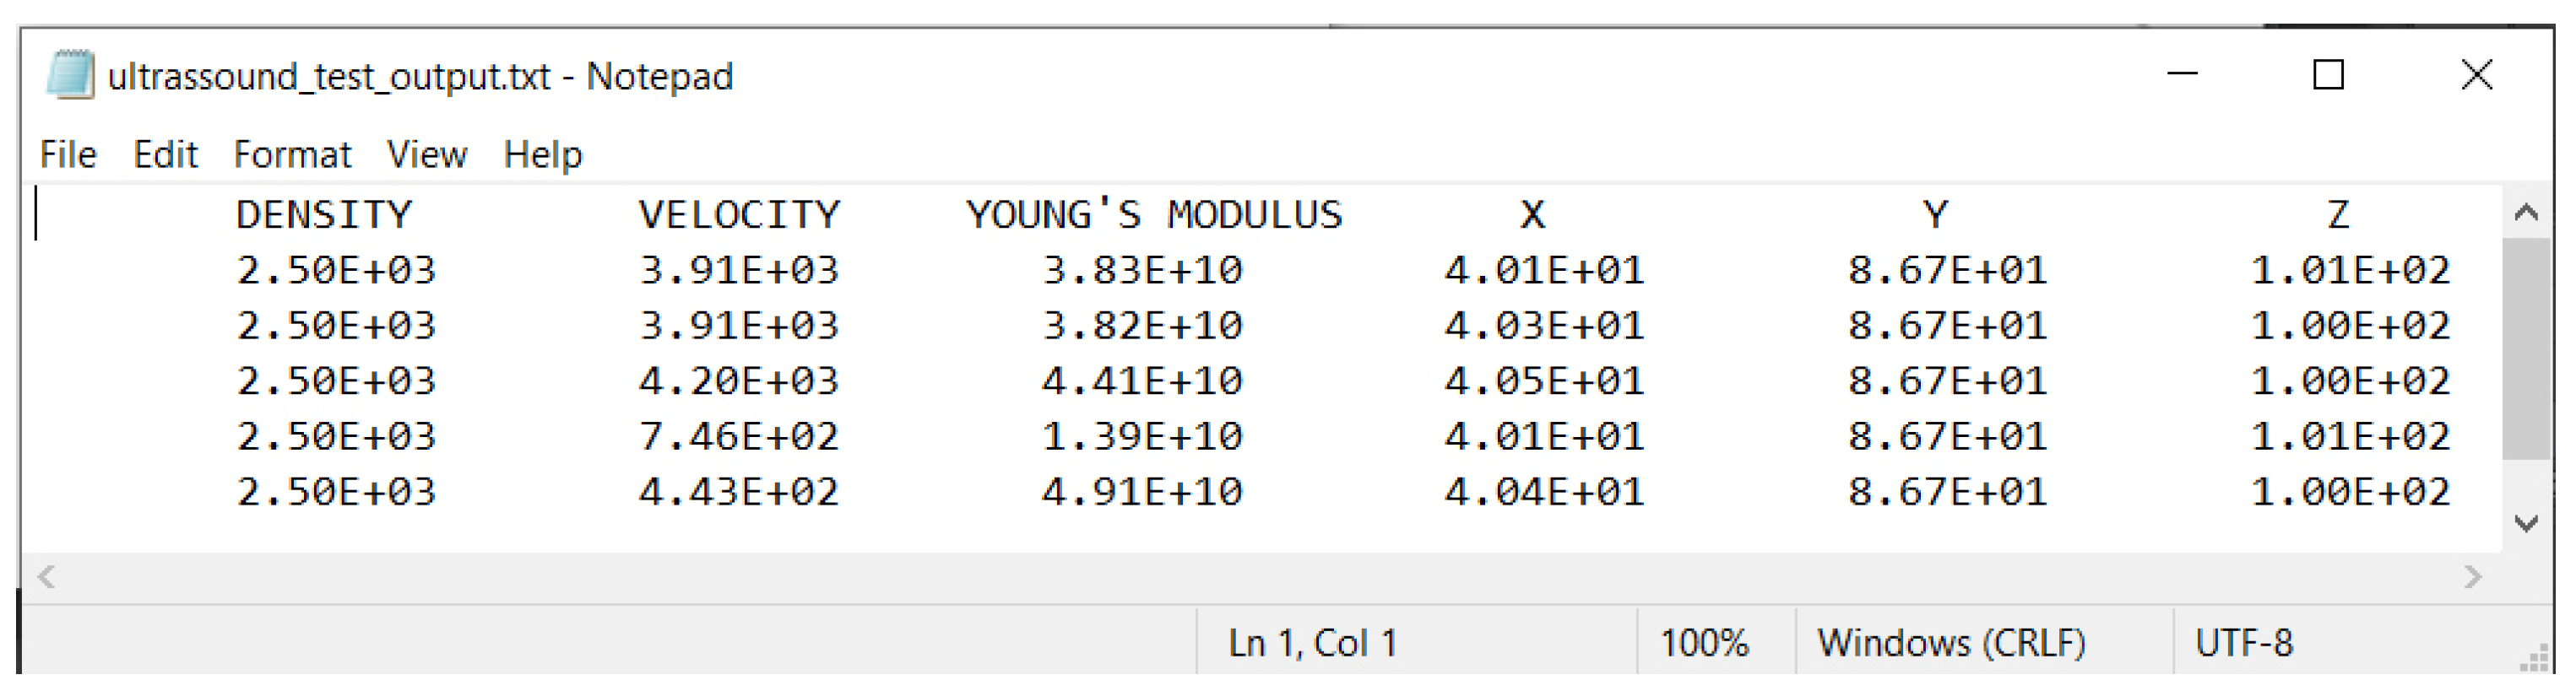The image size is (2576, 691).
Task: Open the View menu
Action: pyautogui.click(x=427, y=155)
